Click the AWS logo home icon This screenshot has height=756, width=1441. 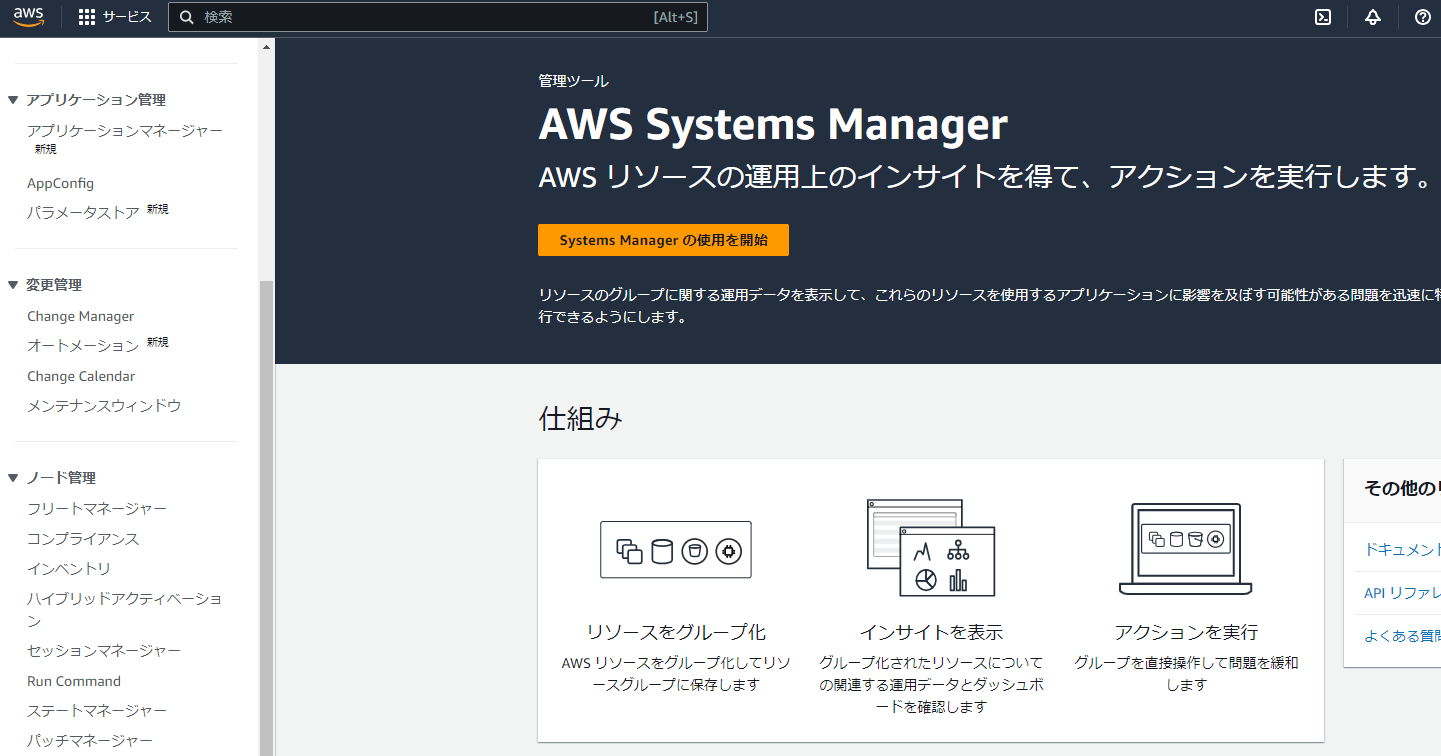(28, 17)
